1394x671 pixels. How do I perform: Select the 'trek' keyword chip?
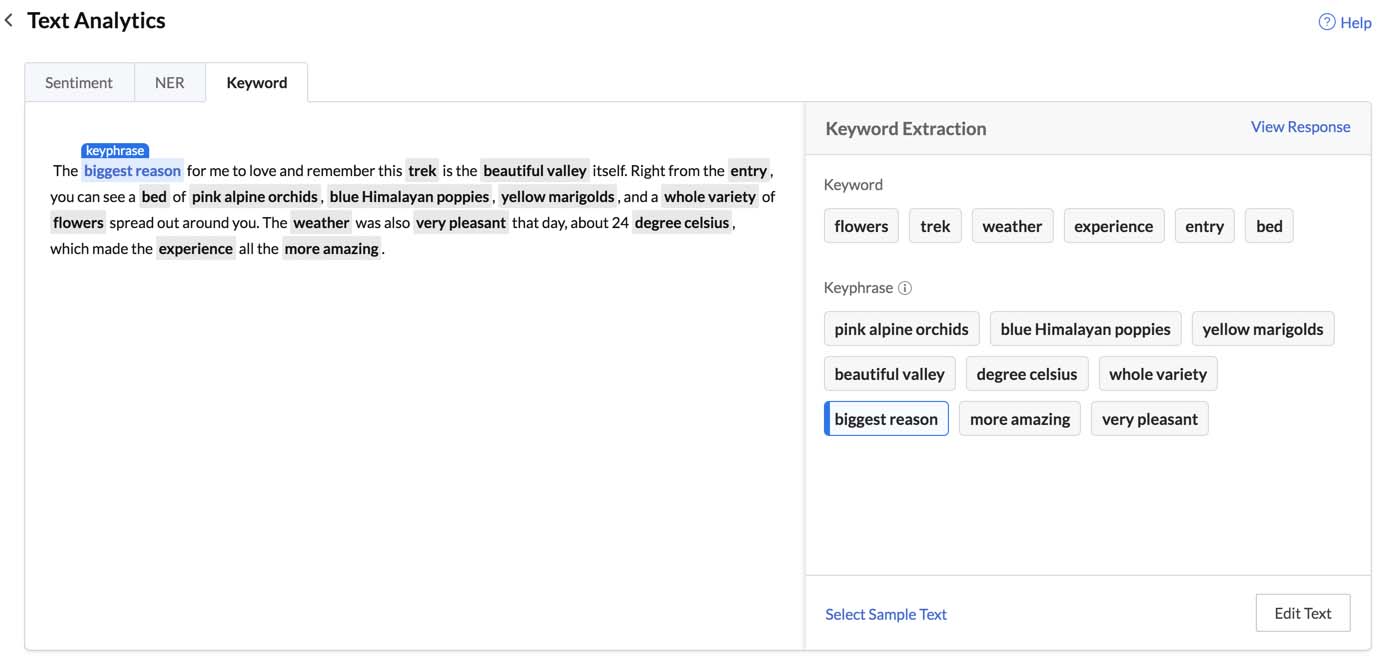[x=935, y=226]
